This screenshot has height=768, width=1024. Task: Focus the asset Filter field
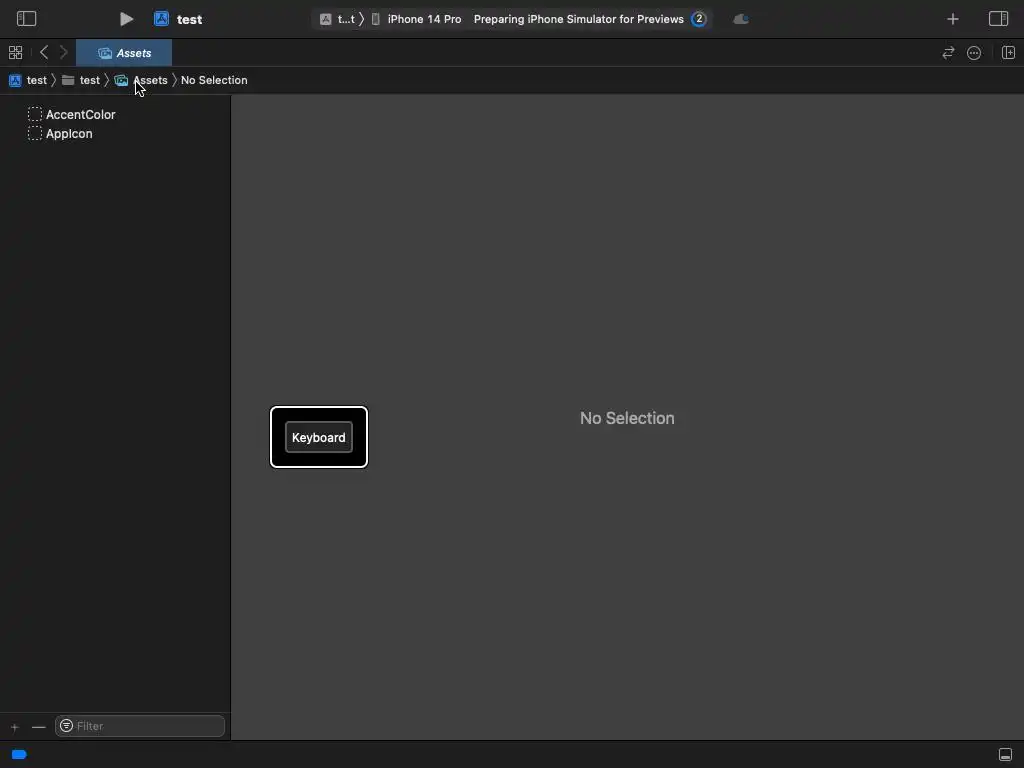(x=140, y=726)
